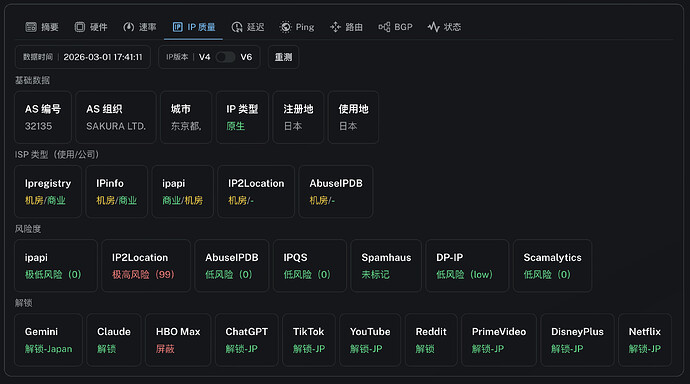Open the 摘要 tab
The height and width of the screenshot is (384, 690).
click(x=42, y=27)
